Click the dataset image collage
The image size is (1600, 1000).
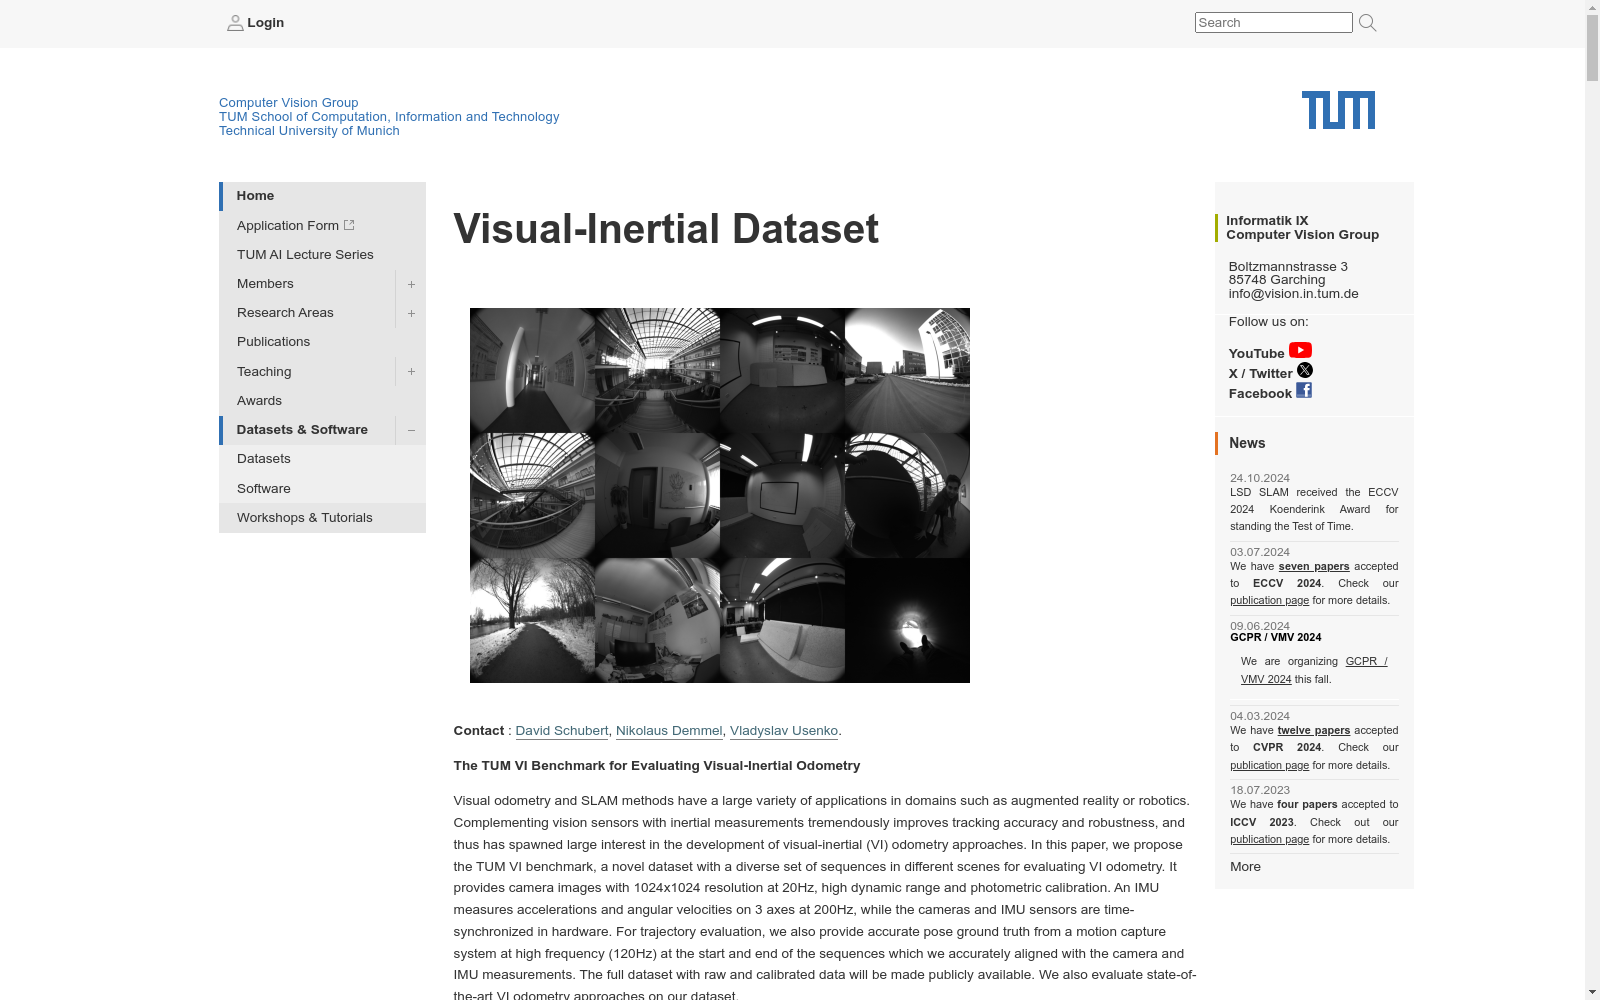coord(720,495)
